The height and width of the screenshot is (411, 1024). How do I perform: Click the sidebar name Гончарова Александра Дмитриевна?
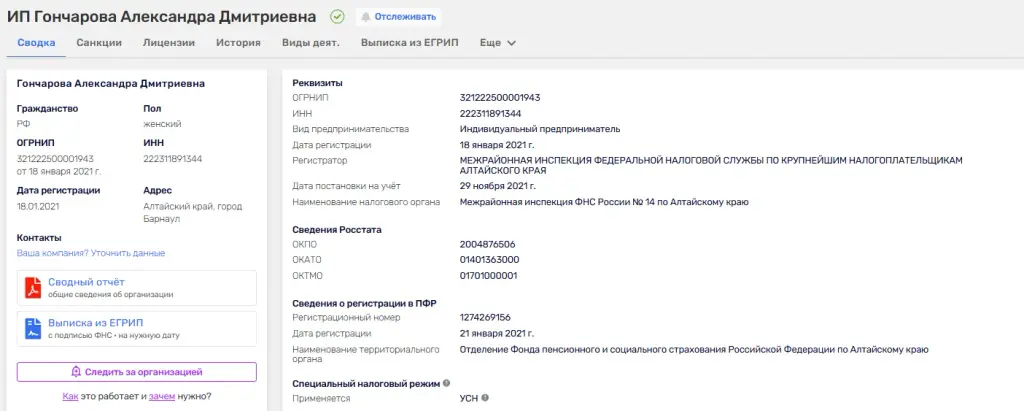[x=110, y=84]
